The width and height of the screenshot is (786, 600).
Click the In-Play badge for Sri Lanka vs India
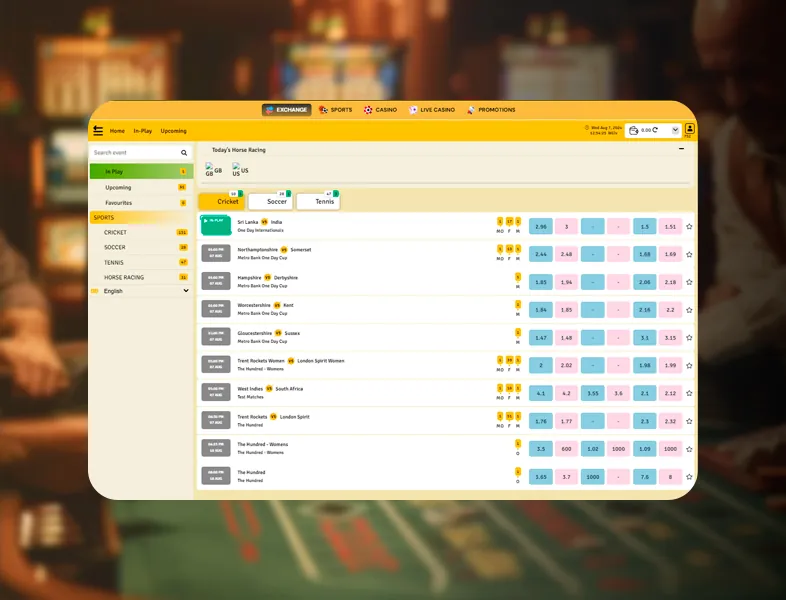coord(216,226)
